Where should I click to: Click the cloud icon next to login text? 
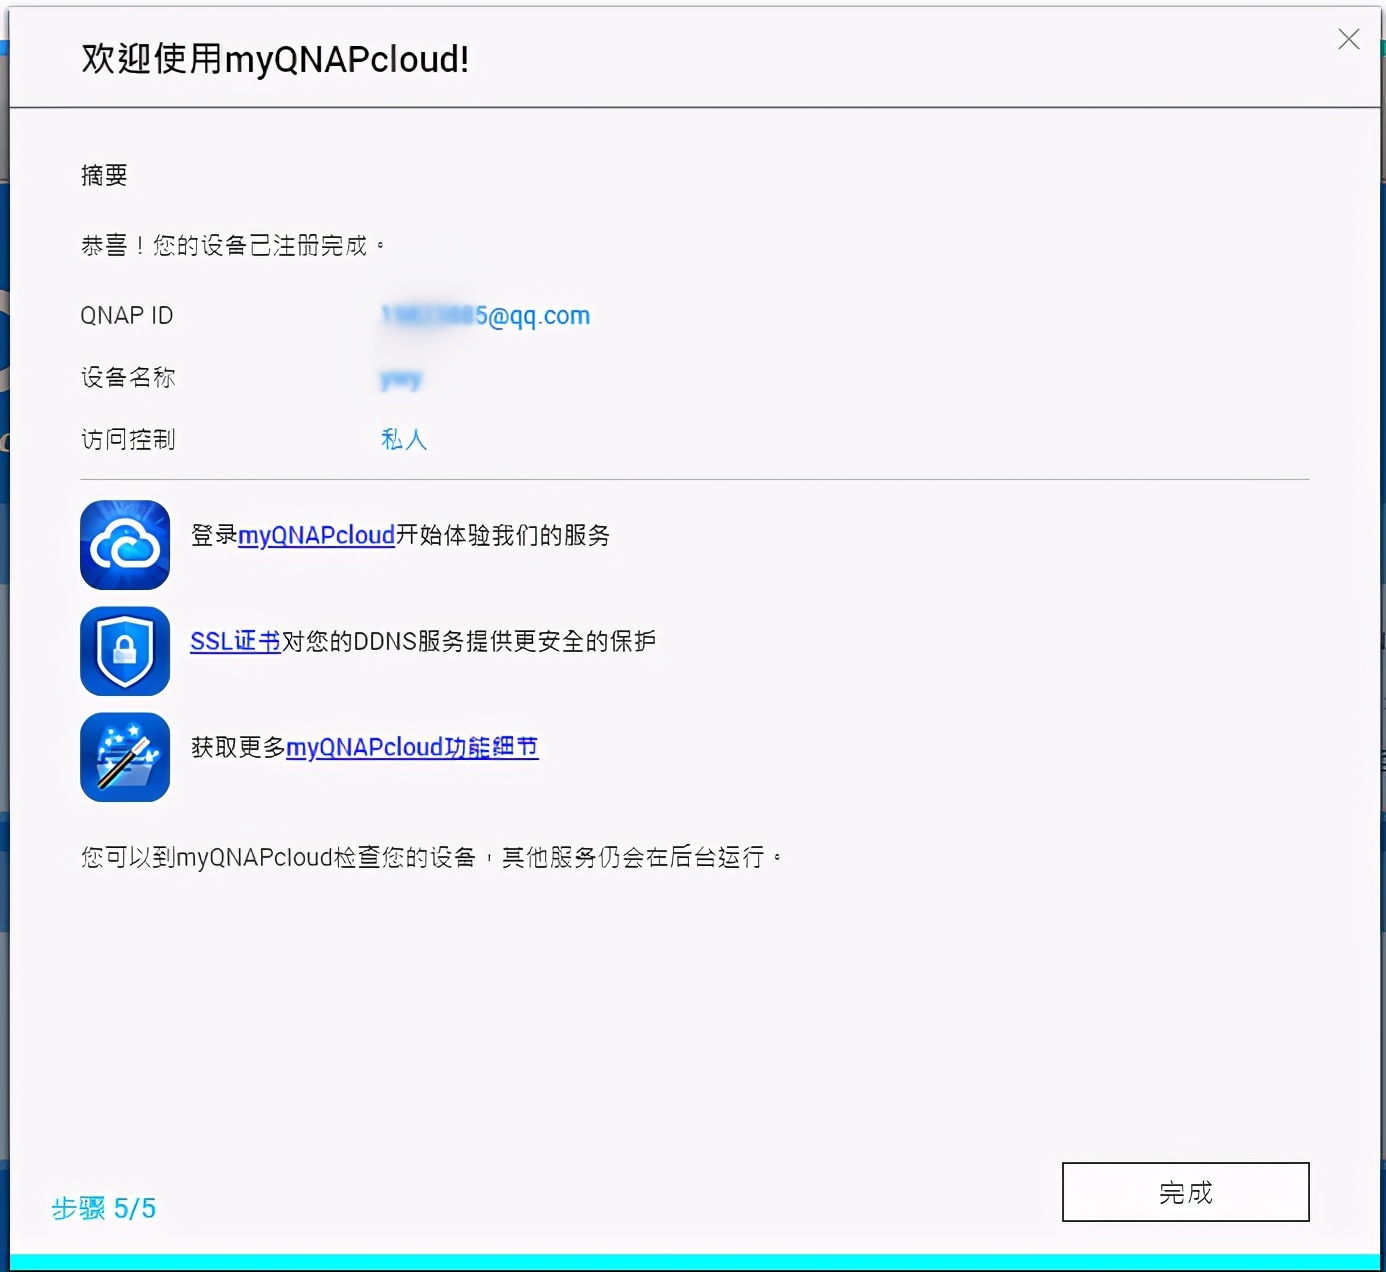[124, 545]
